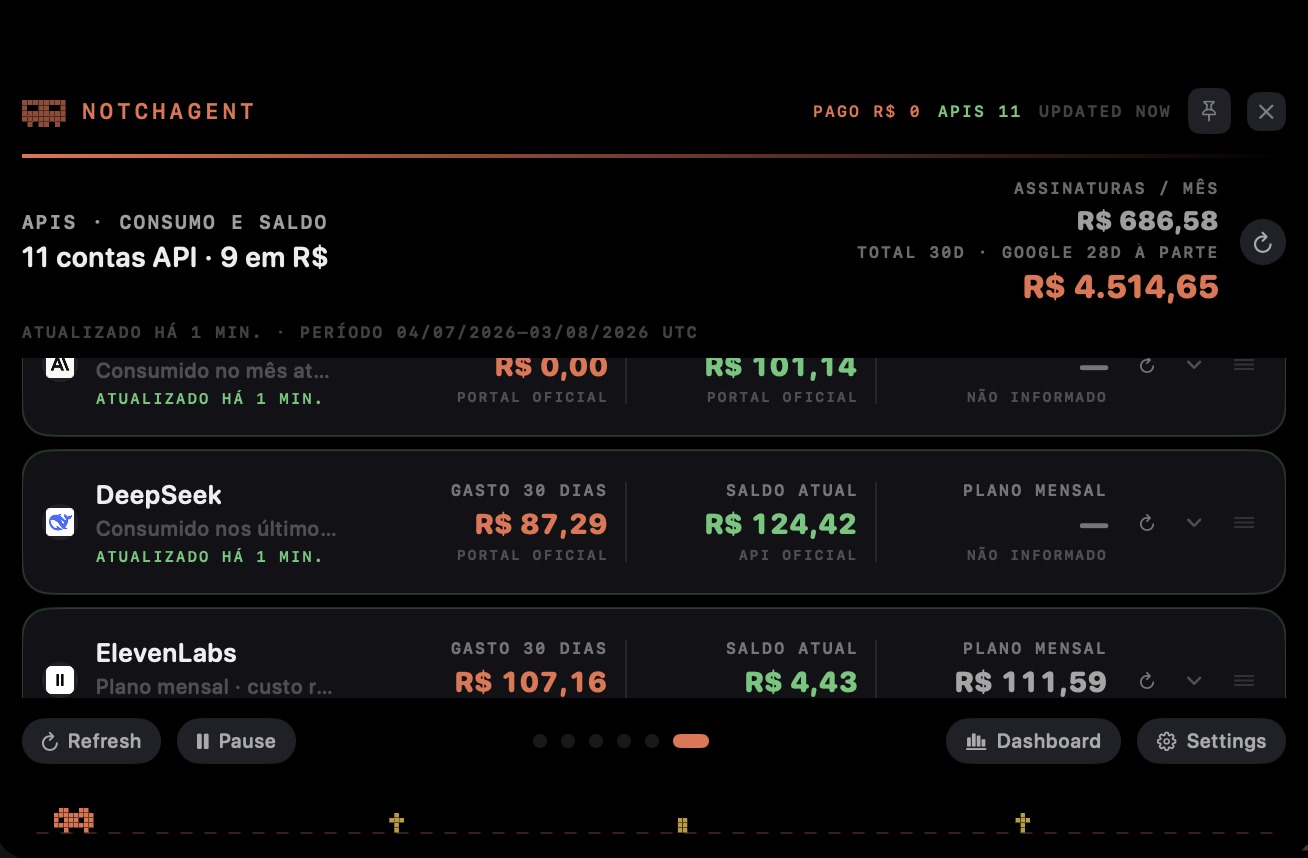The width and height of the screenshot is (1308, 858).
Task: Pause automatic updates with the Pause button
Action: pyautogui.click(x=236, y=741)
